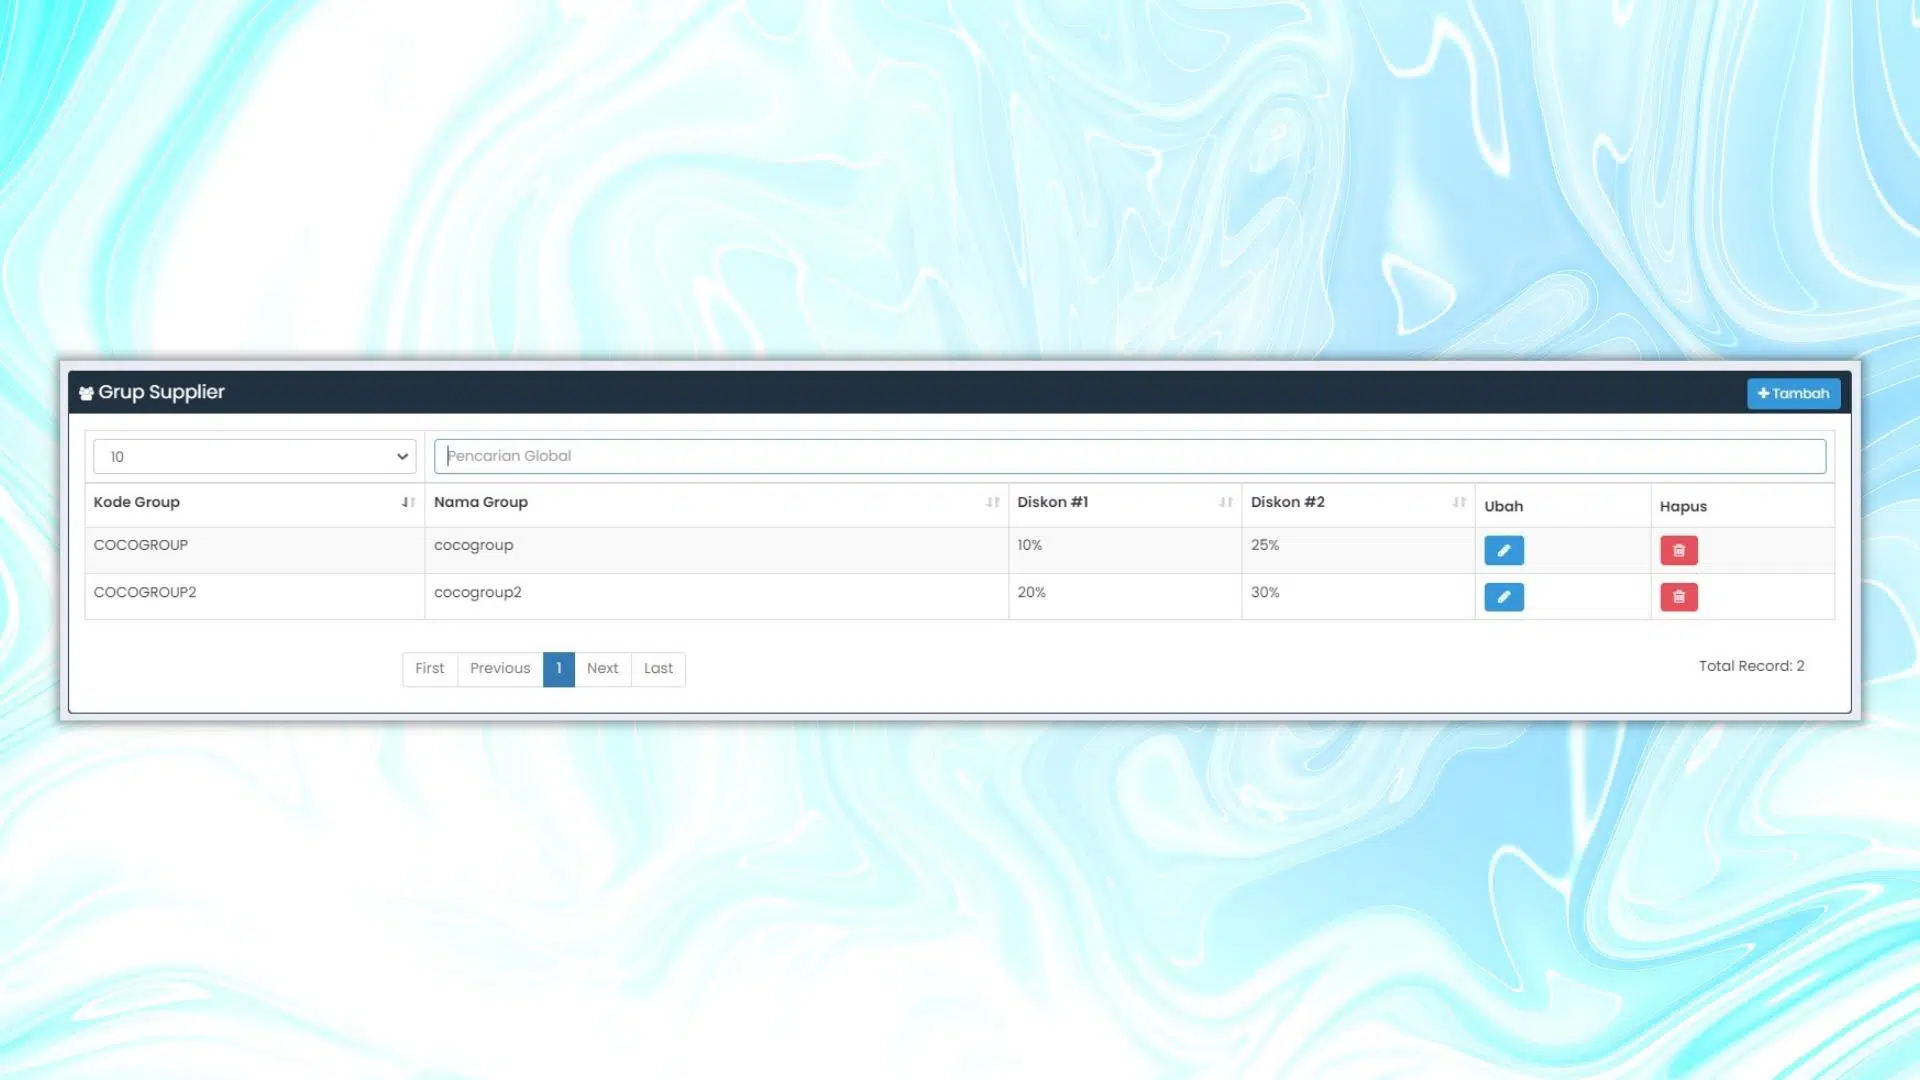Select page 1 in pagination
The height and width of the screenshot is (1080, 1920).
[559, 669]
